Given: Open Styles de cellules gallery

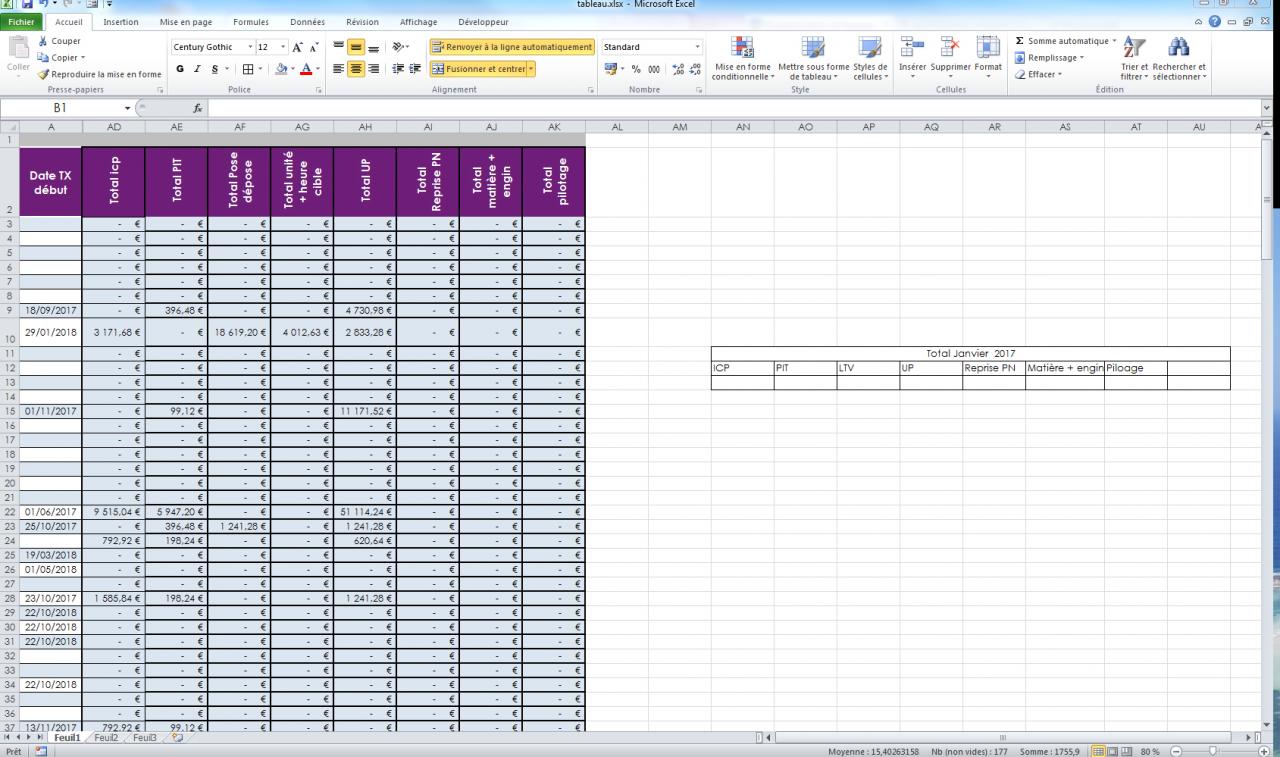Looking at the screenshot, I should pyautogui.click(x=869, y=58).
